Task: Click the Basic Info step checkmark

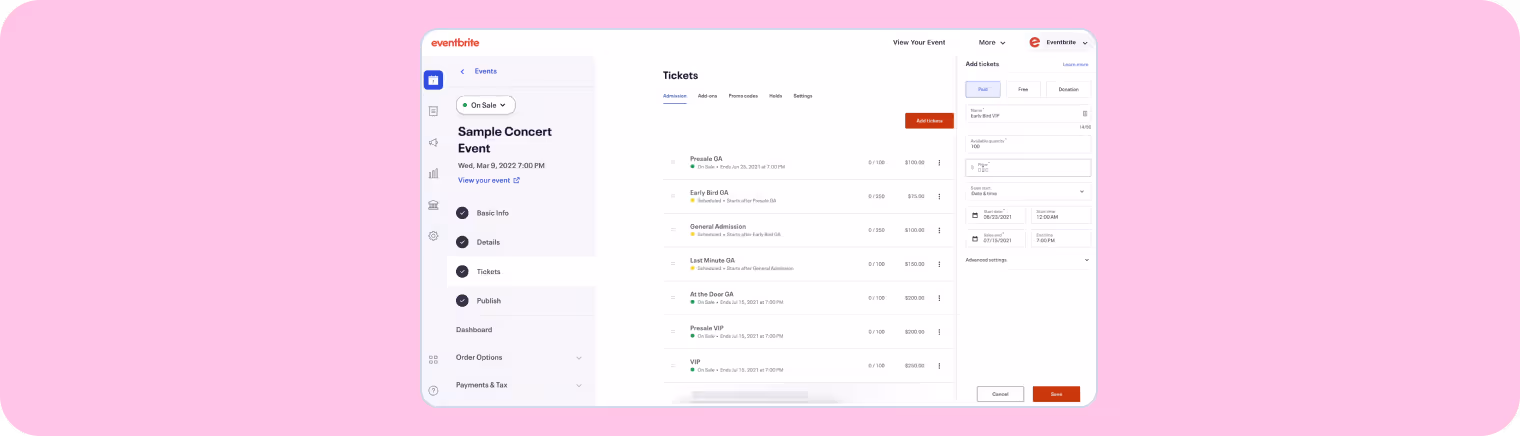Action: click(x=462, y=213)
